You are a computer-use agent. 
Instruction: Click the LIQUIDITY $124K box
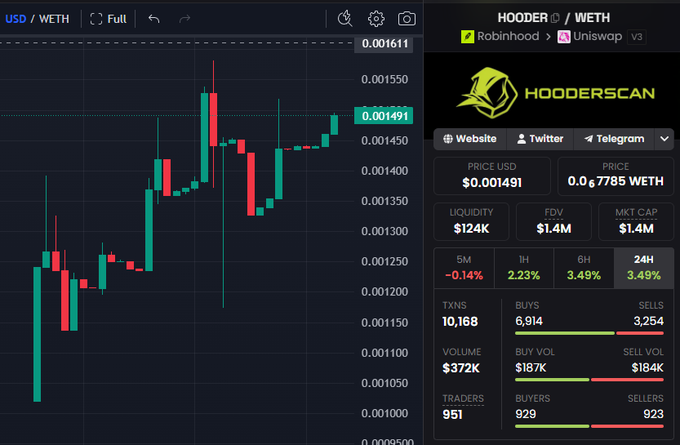point(471,221)
